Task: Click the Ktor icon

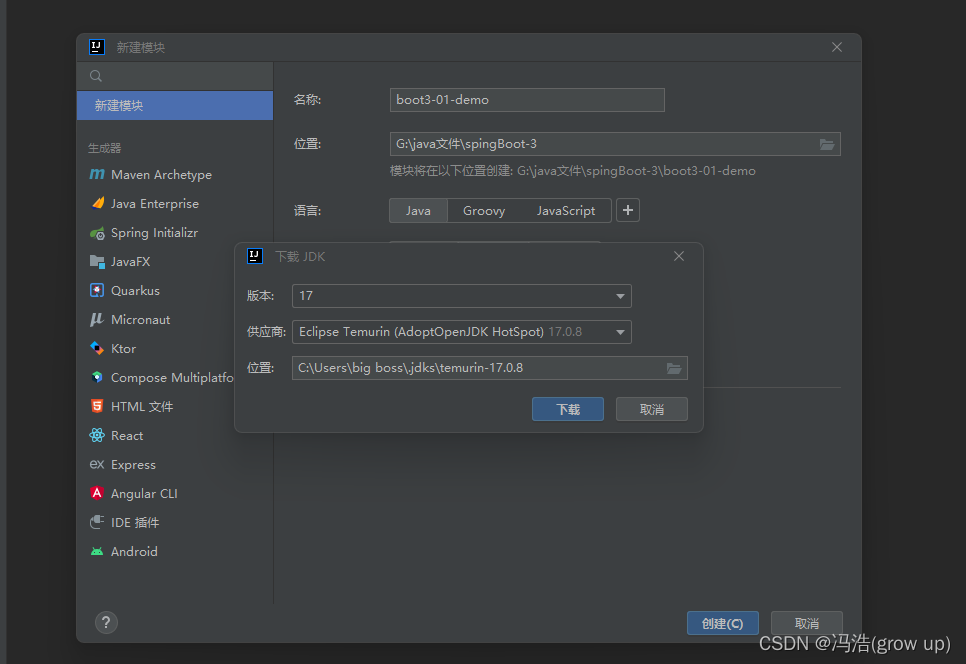Action: click(x=97, y=348)
